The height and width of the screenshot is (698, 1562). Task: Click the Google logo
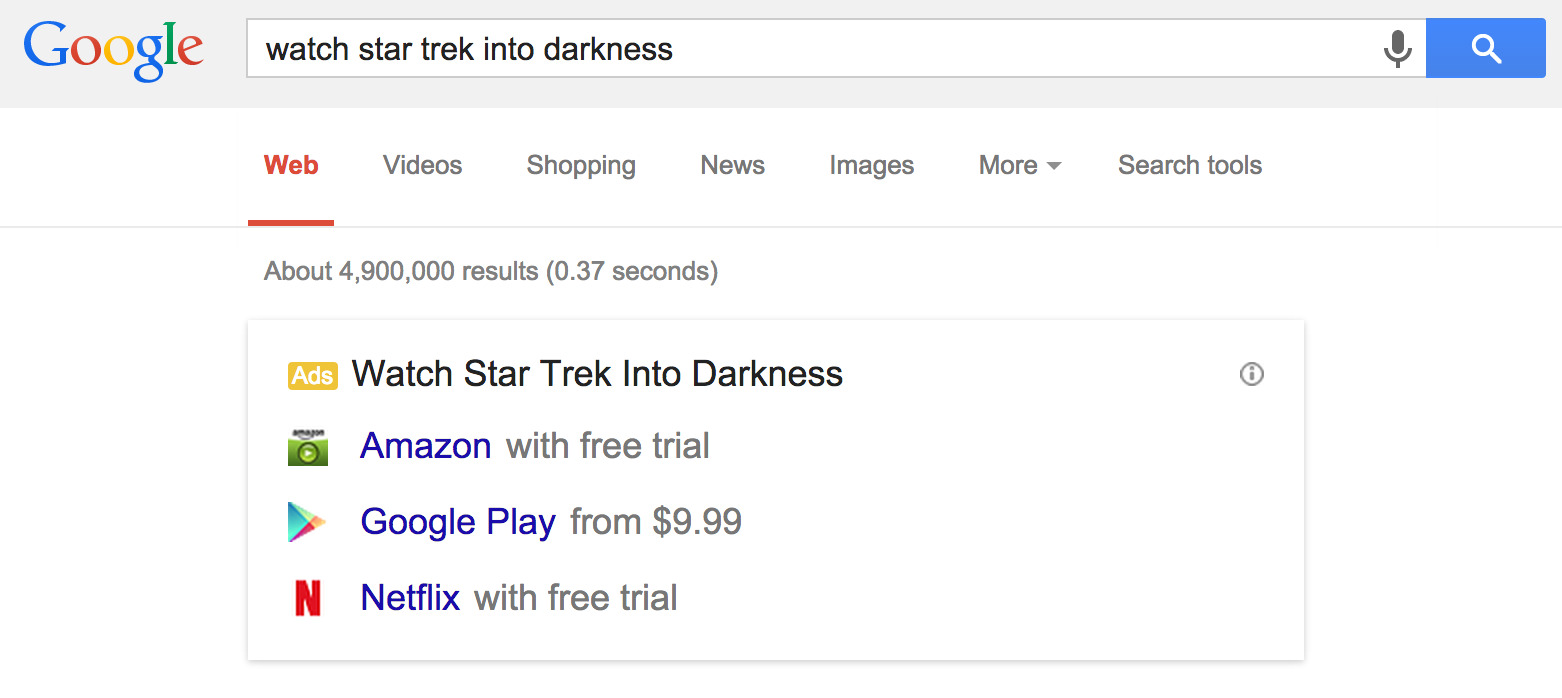113,50
